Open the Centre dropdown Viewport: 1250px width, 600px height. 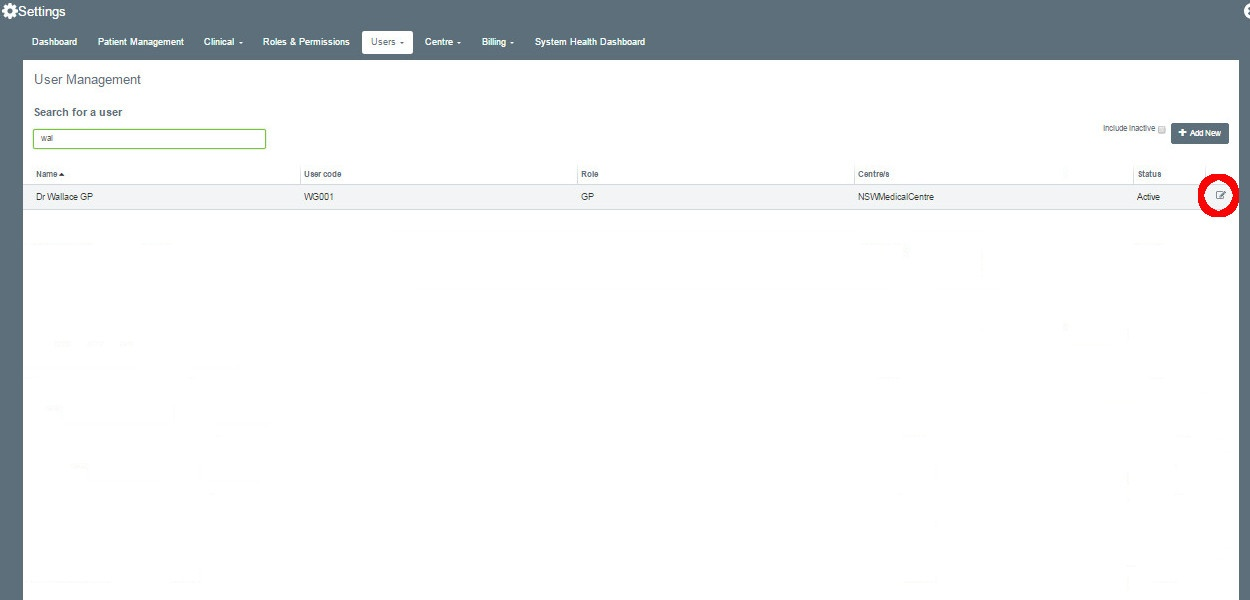click(442, 42)
